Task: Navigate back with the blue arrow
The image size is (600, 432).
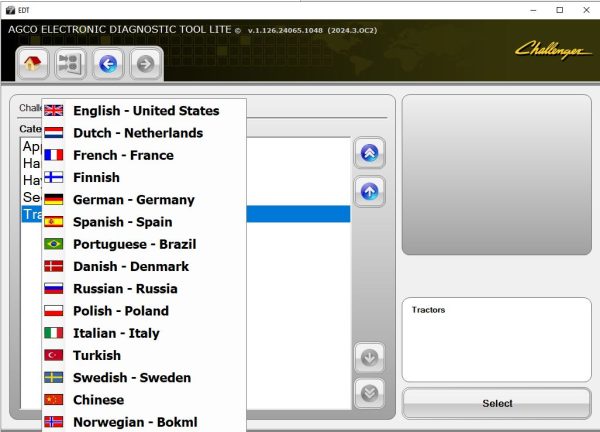Action: point(108,64)
